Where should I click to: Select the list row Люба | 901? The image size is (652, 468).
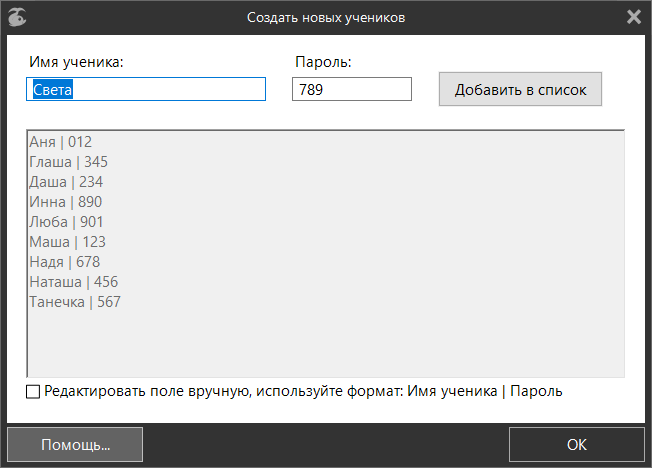(66, 222)
